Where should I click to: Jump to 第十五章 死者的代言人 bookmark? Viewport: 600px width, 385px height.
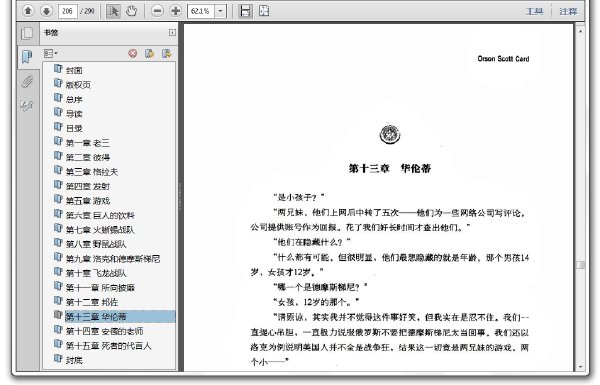click(108, 346)
